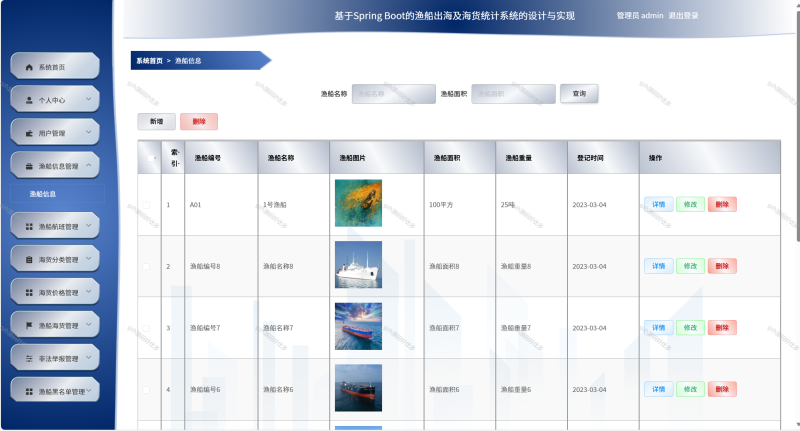Toggle the select-all checkbox in table header
Viewport: 800px width, 431px height.
tap(151, 158)
